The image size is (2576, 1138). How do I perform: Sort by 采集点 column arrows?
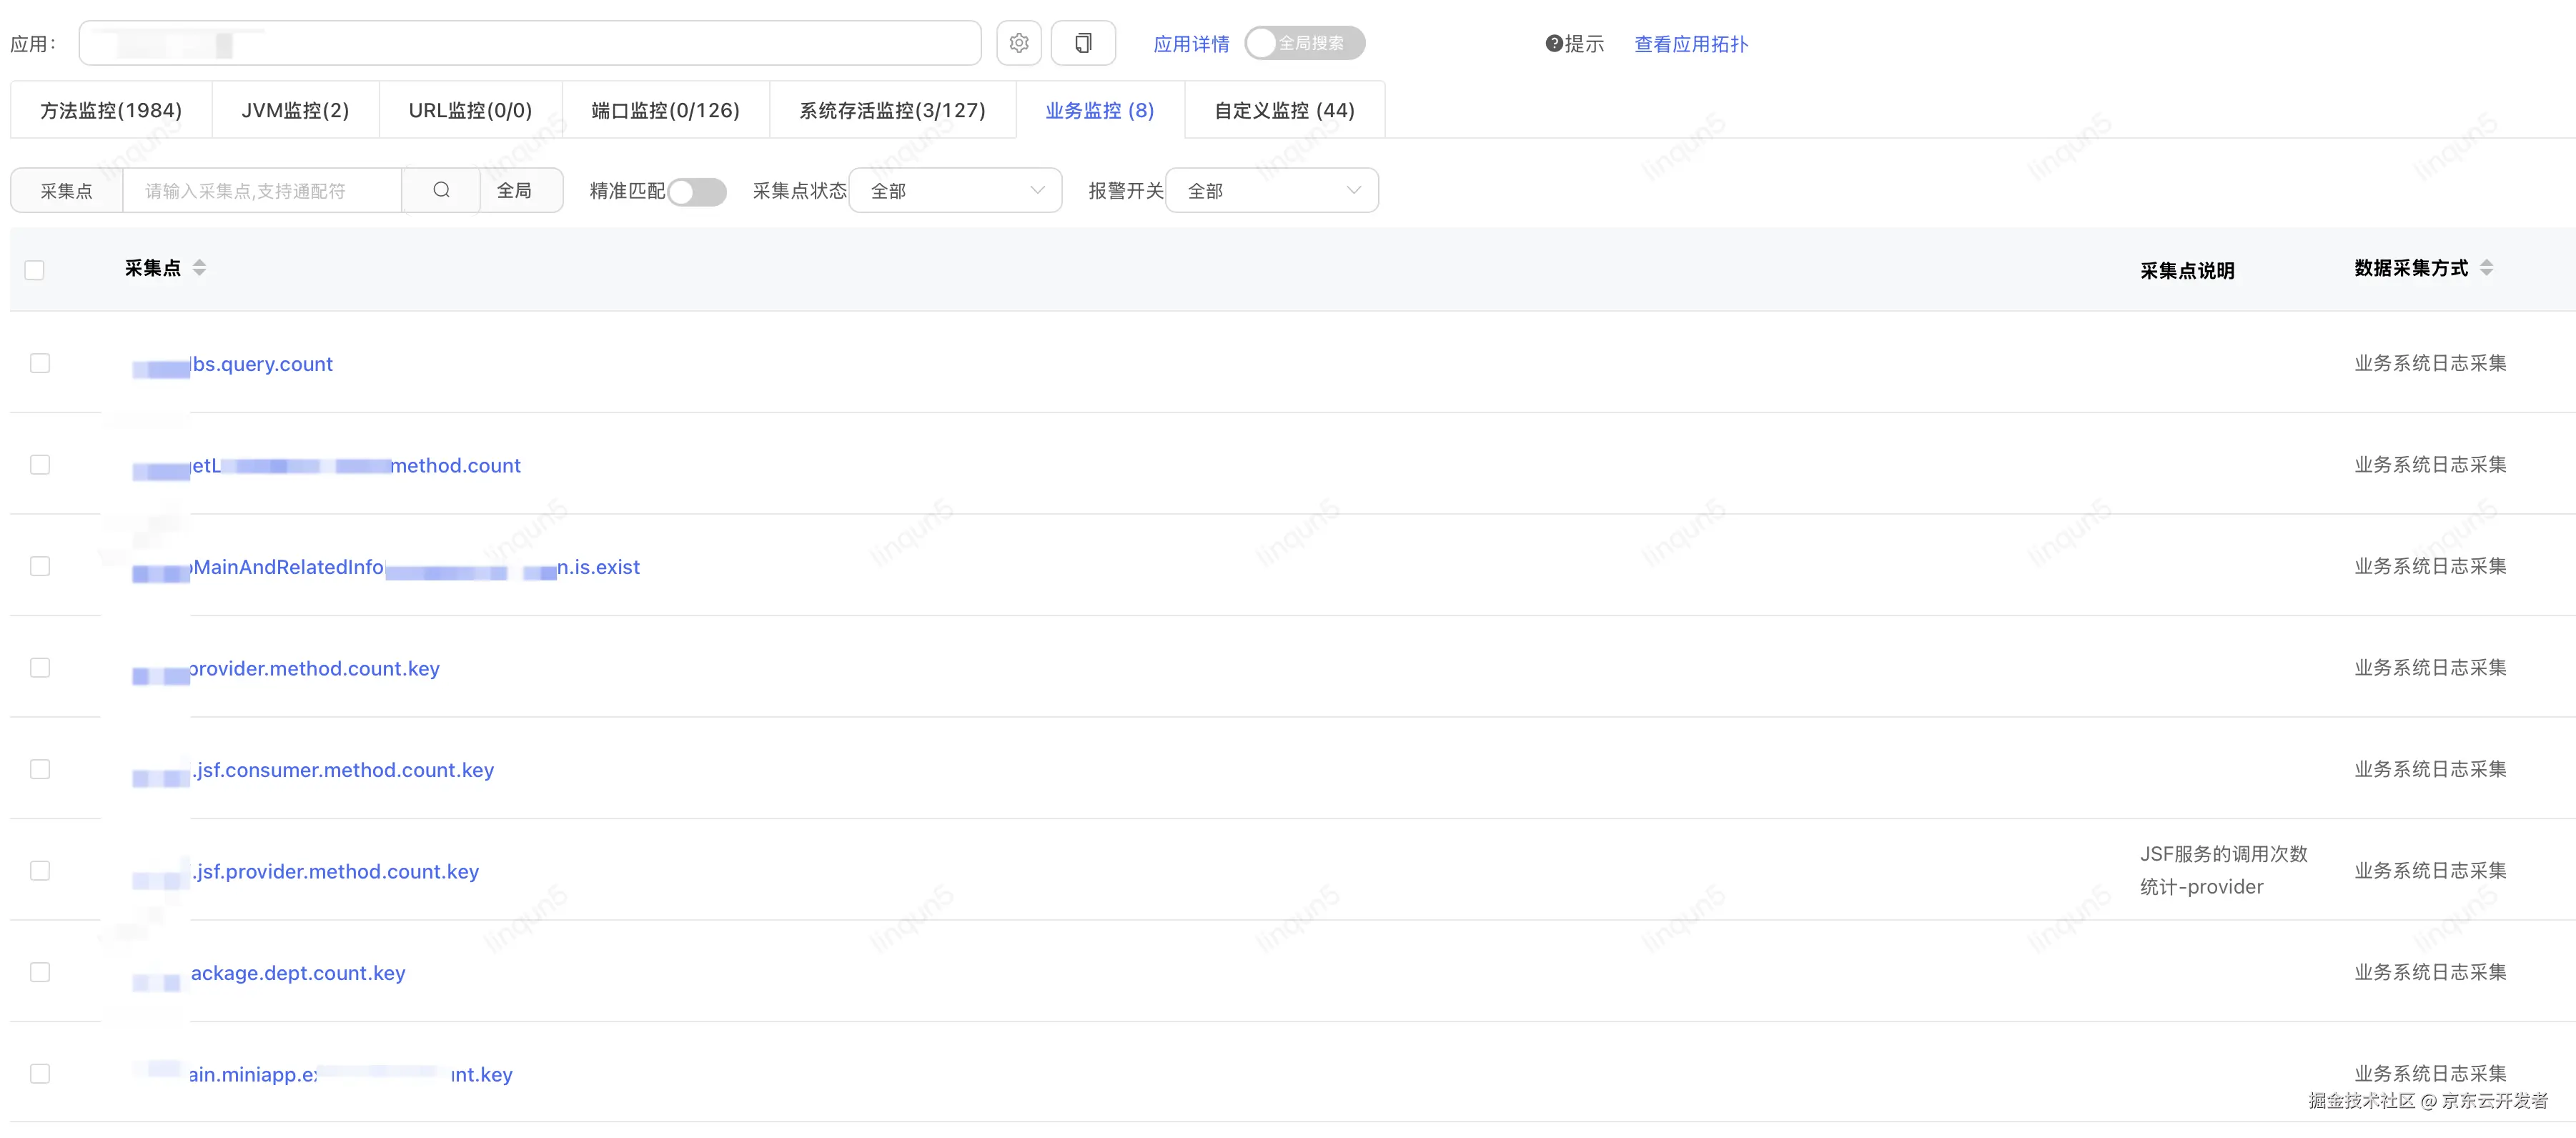[199, 267]
